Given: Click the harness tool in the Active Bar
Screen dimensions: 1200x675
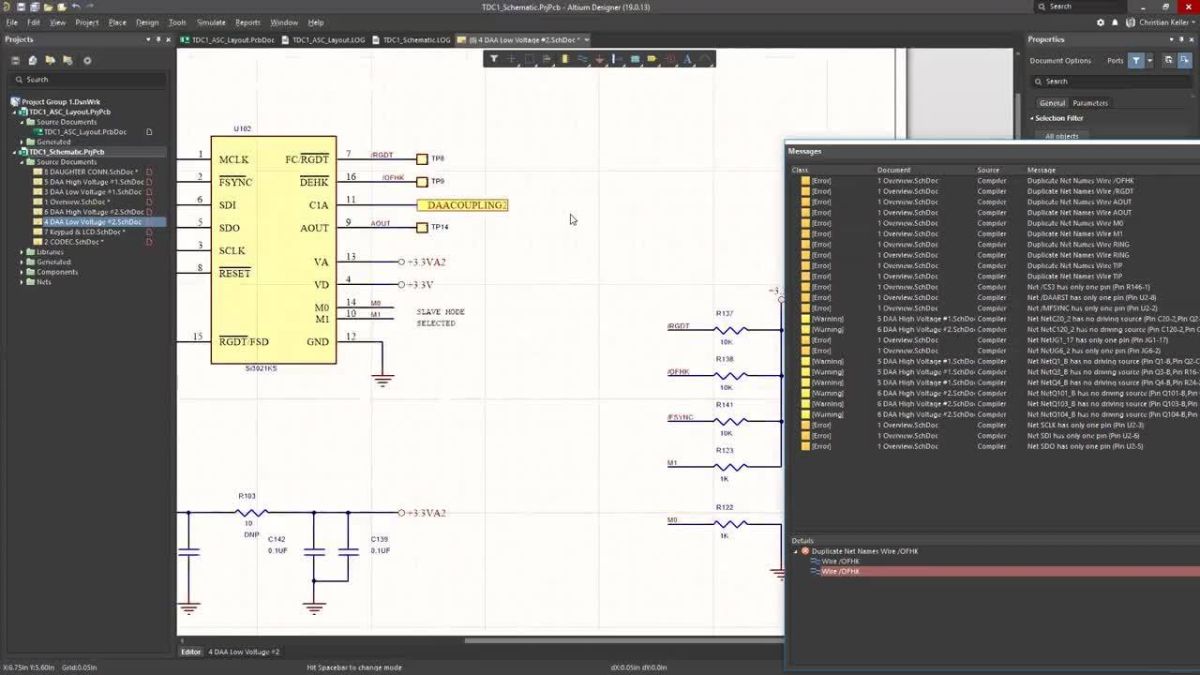Looking at the screenshot, I should pyautogui.click(x=617, y=59).
